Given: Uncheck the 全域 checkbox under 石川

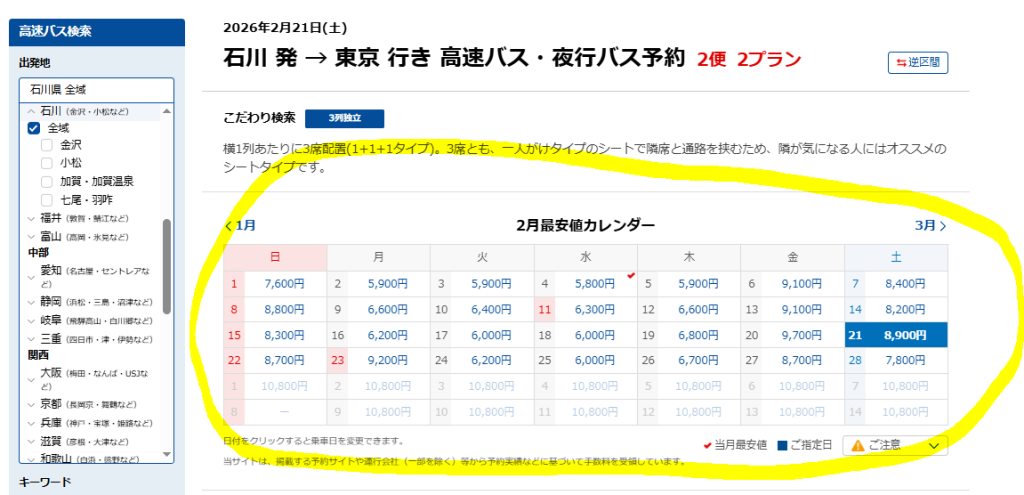Looking at the screenshot, I should [34, 128].
